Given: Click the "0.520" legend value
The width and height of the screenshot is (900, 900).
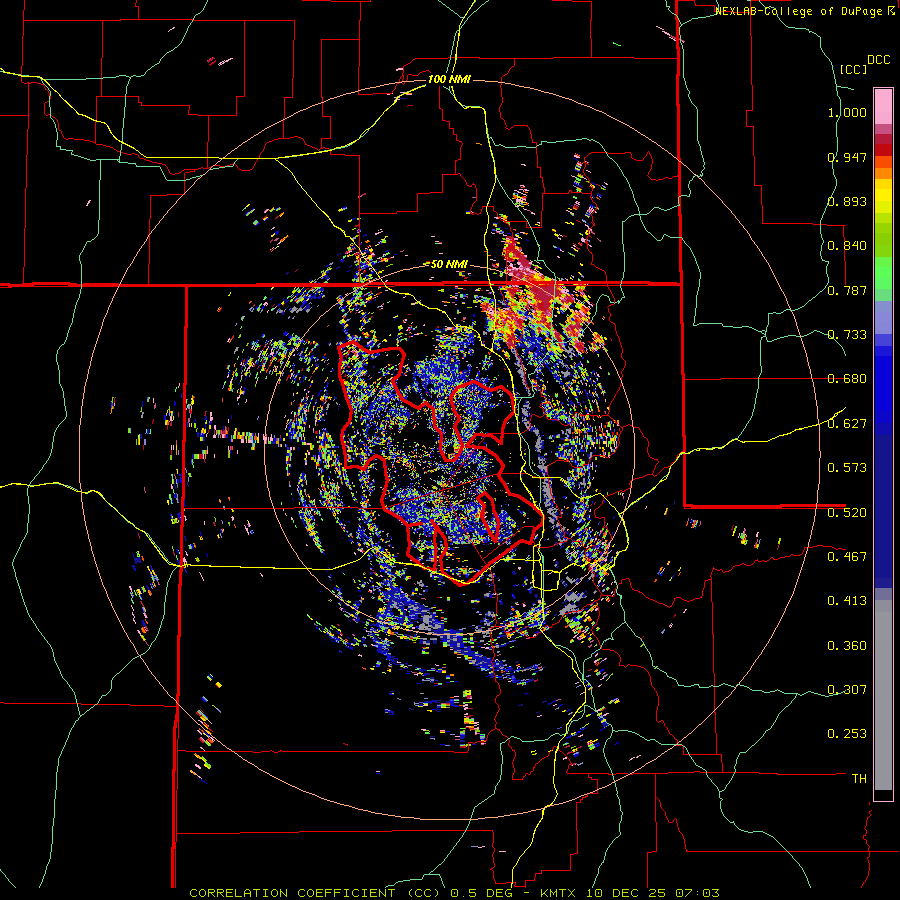Looking at the screenshot, I should (x=847, y=513).
